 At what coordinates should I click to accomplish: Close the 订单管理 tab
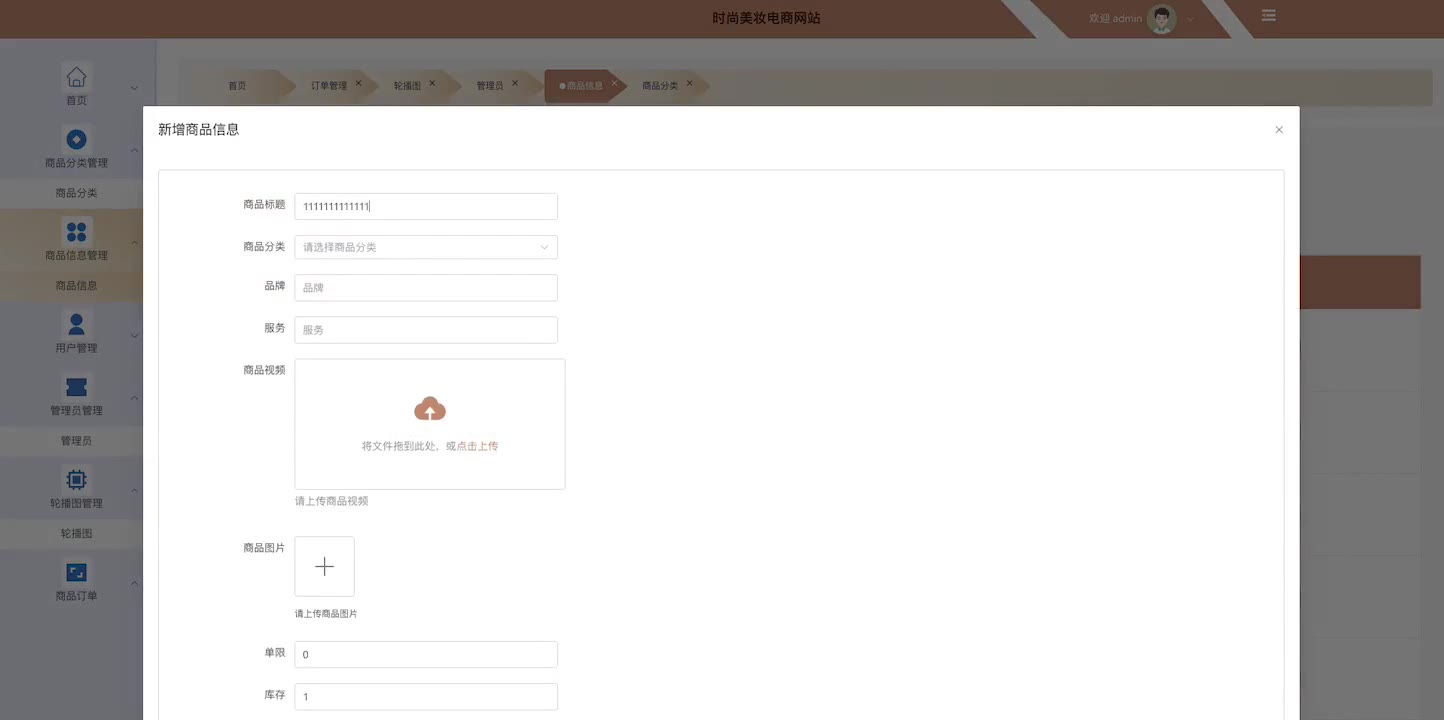click(358, 83)
